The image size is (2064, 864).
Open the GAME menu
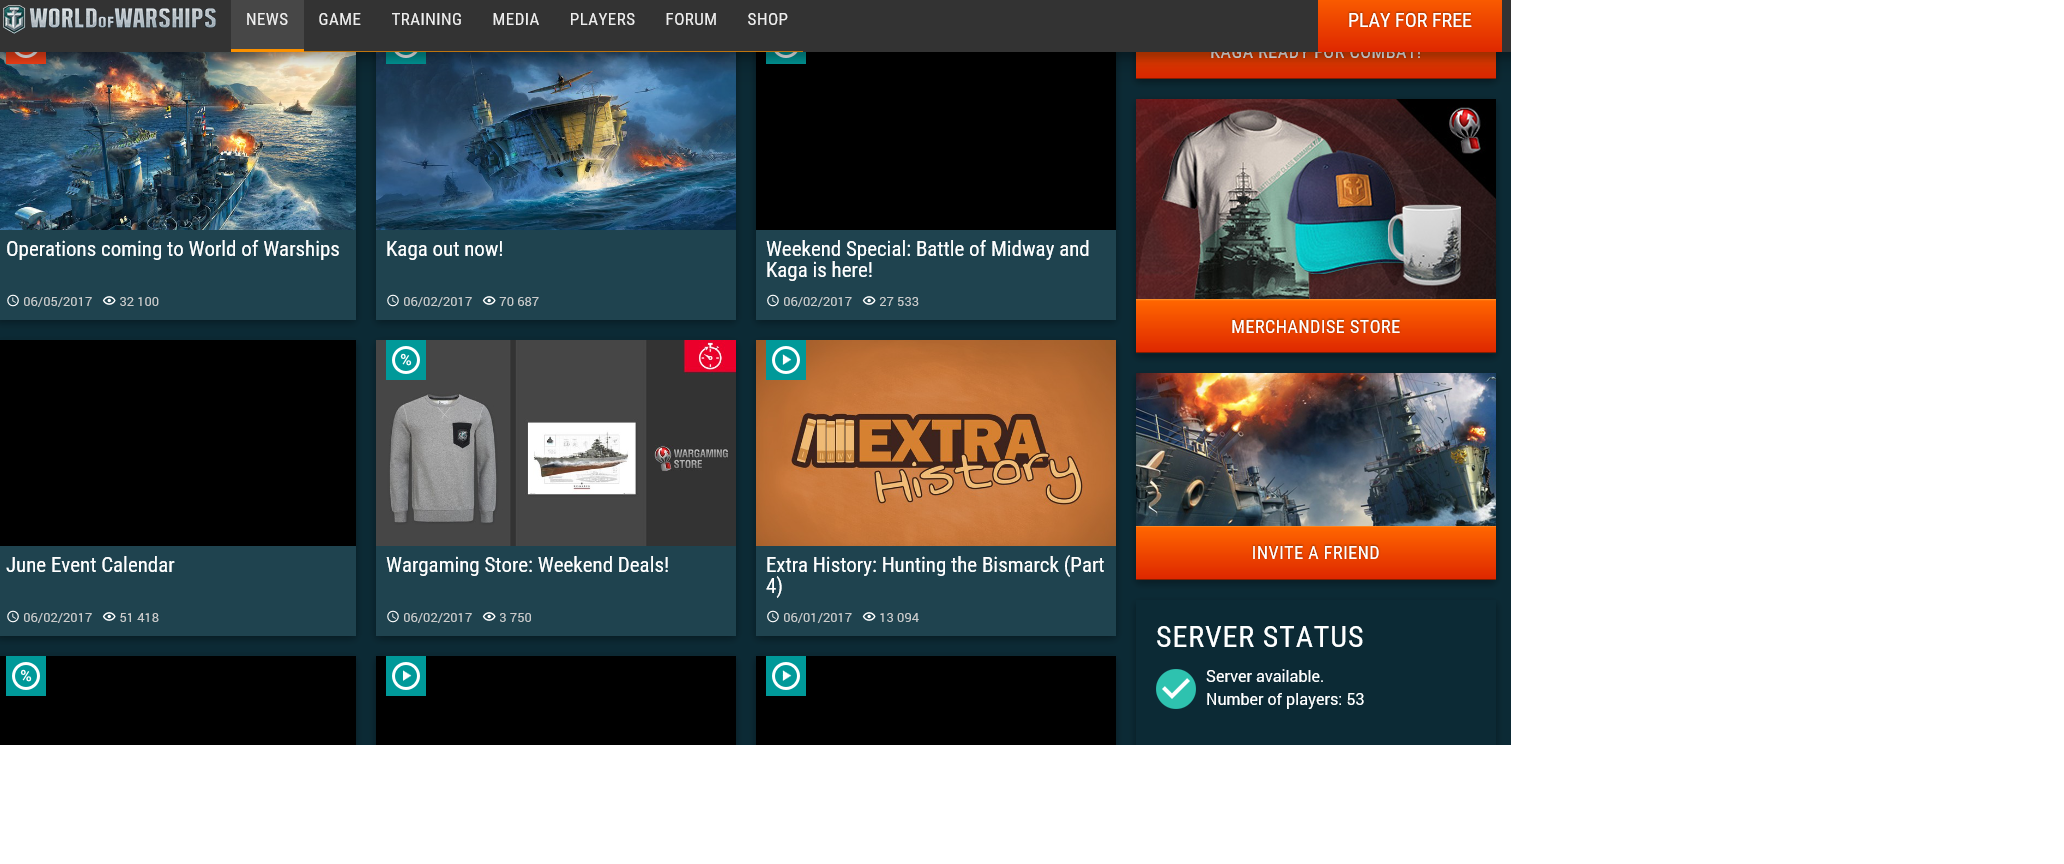pyautogui.click(x=340, y=20)
